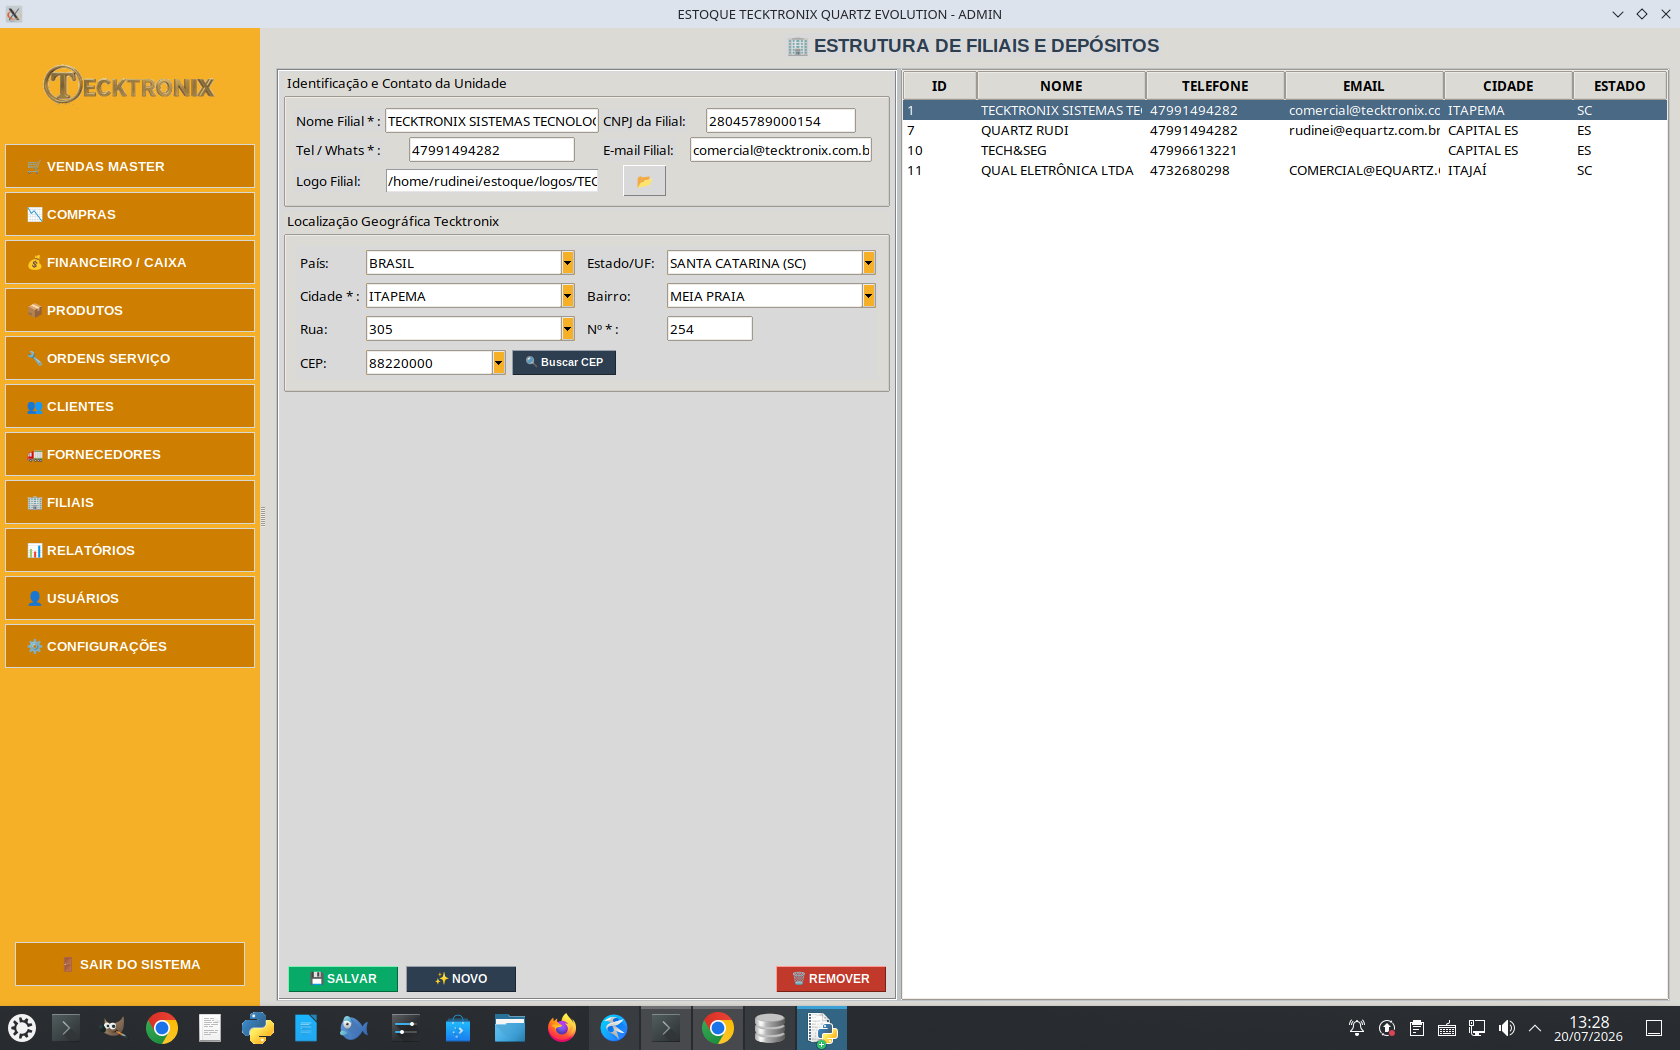Viewport: 1680px width, 1050px height.
Task: Expand the Cidade dropdown
Action: pos(568,296)
